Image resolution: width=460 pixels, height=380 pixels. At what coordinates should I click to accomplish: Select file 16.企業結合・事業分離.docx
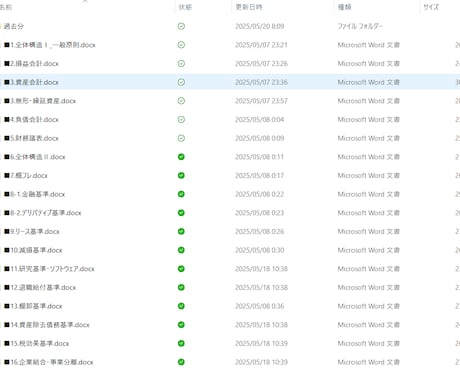point(49,362)
